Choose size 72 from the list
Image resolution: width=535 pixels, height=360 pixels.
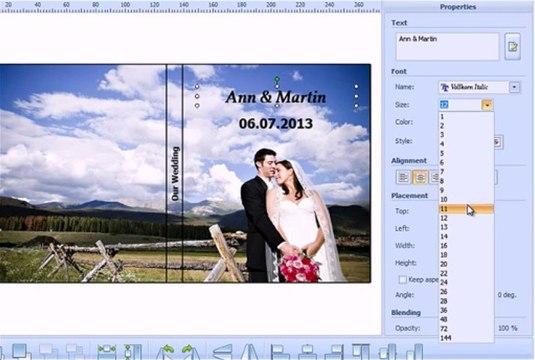tap(466, 329)
